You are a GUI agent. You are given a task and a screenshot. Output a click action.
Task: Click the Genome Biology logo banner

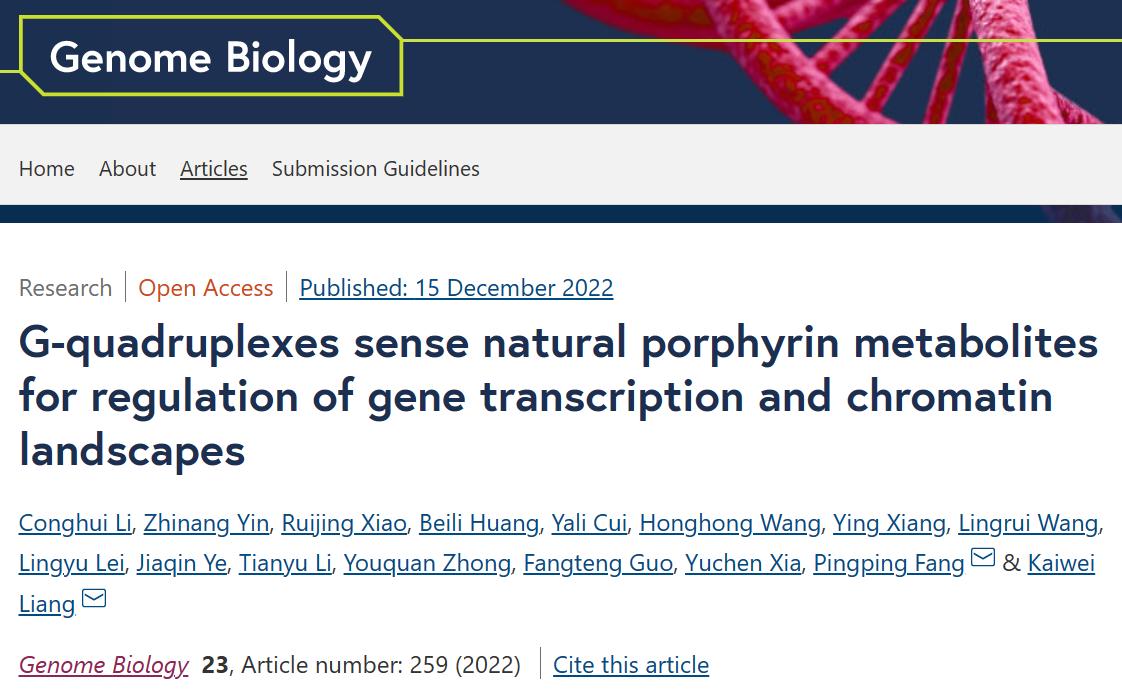pyautogui.click(x=210, y=57)
